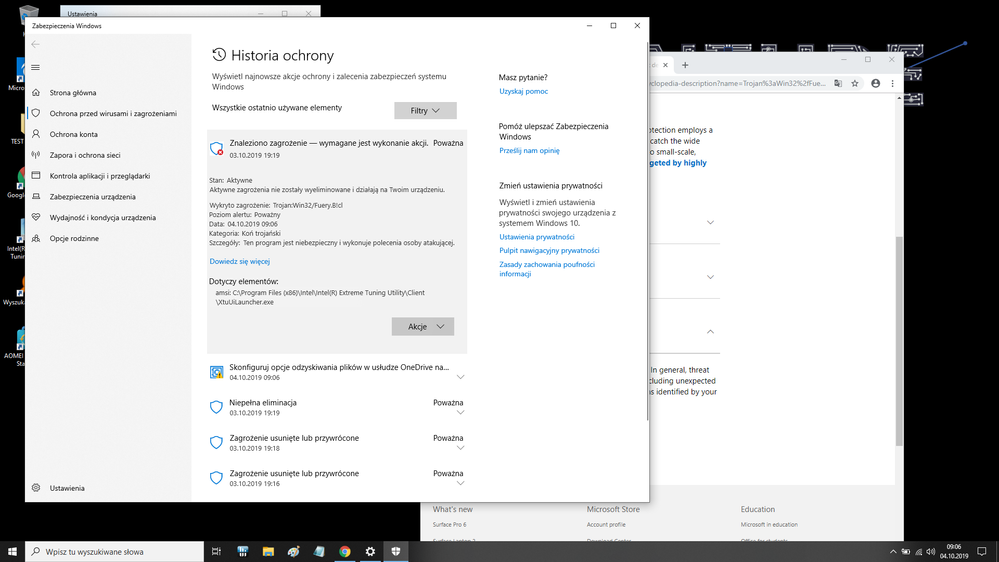Collapse the open section chevron in browser page
The width and height of the screenshot is (999, 562).
tap(710, 331)
